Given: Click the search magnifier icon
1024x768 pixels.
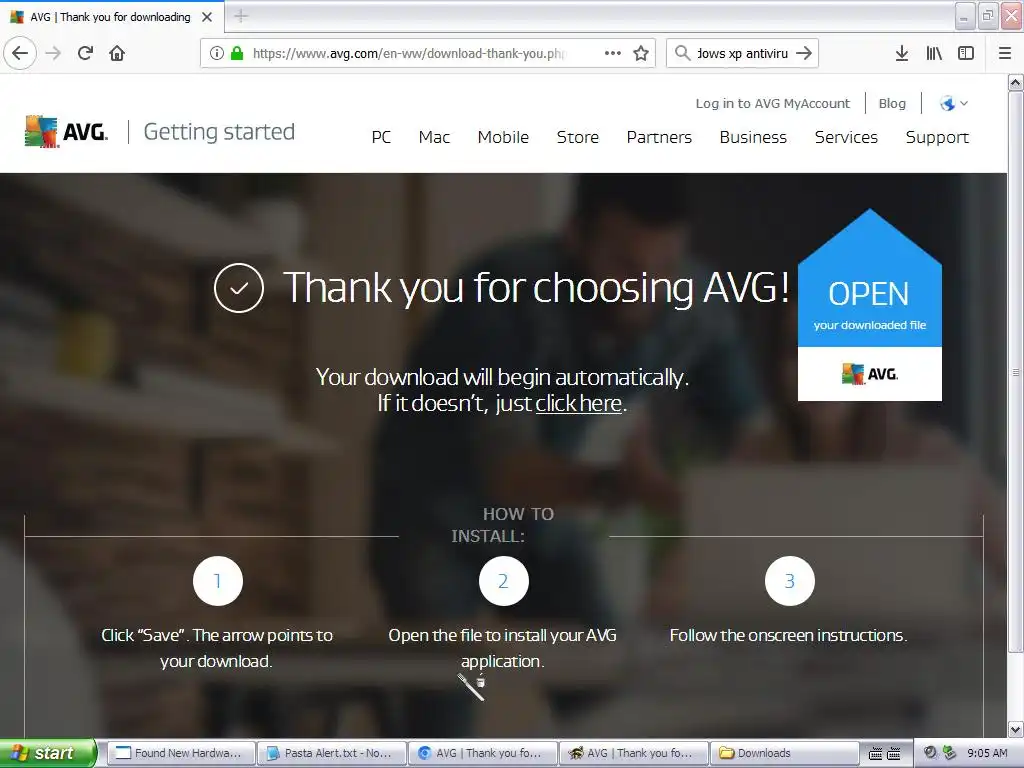Looking at the screenshot, I should tap(682, 53).
